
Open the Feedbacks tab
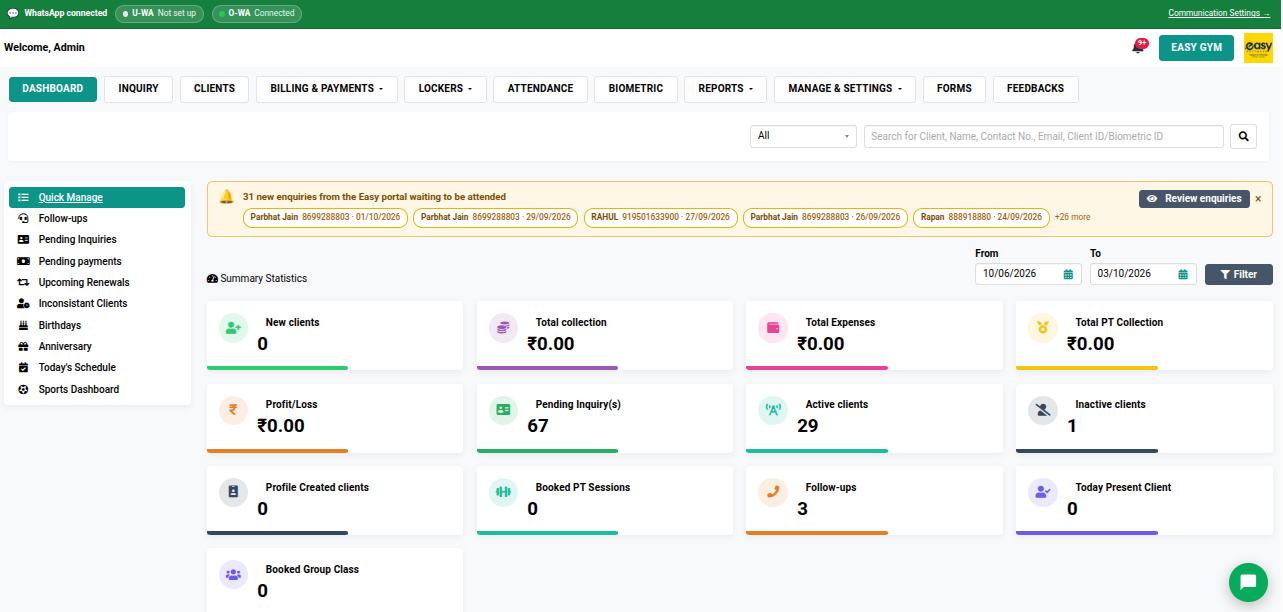(x=1036, y=89)
